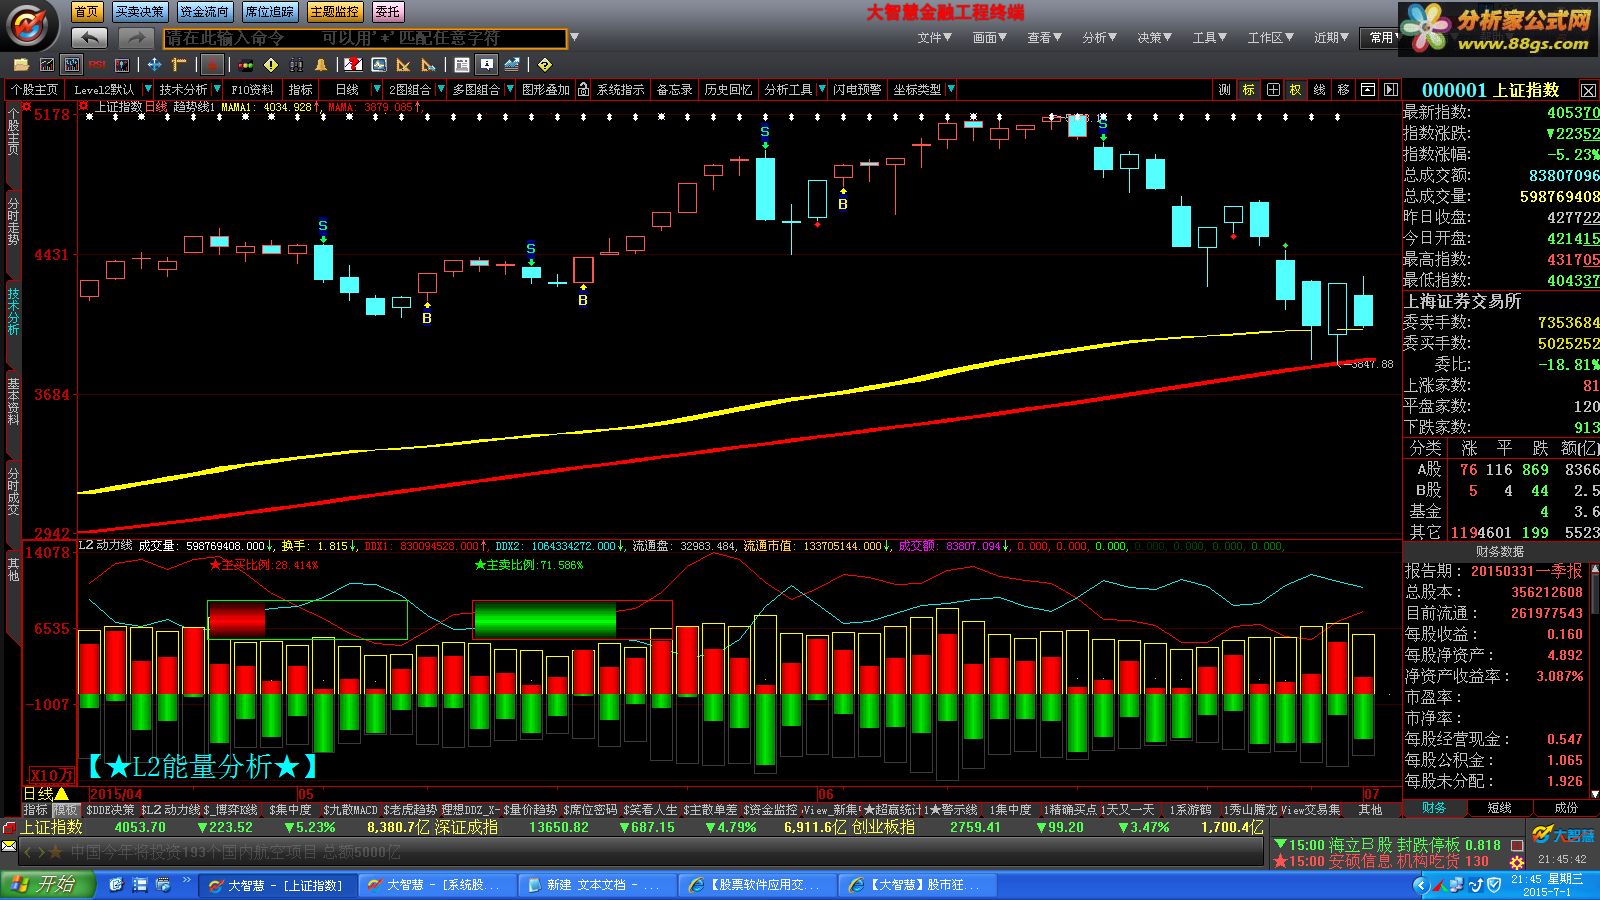The image size is (1600, 900).
Task: Click the forward navigation arrow button
Action: (135, 38)
